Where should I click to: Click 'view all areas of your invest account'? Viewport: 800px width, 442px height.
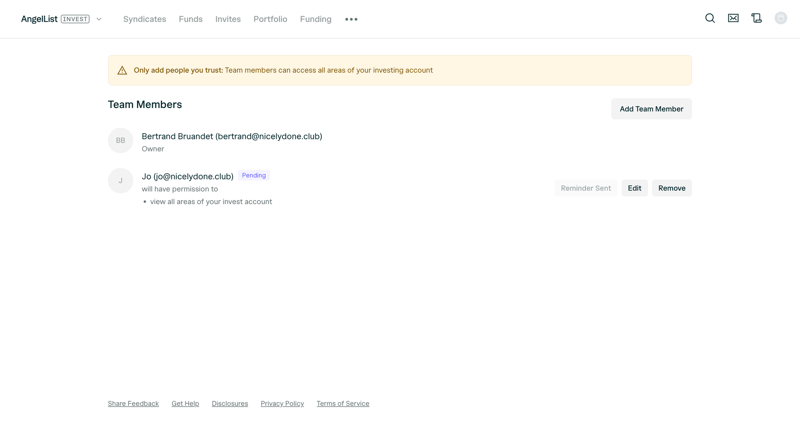click(211, 202)
